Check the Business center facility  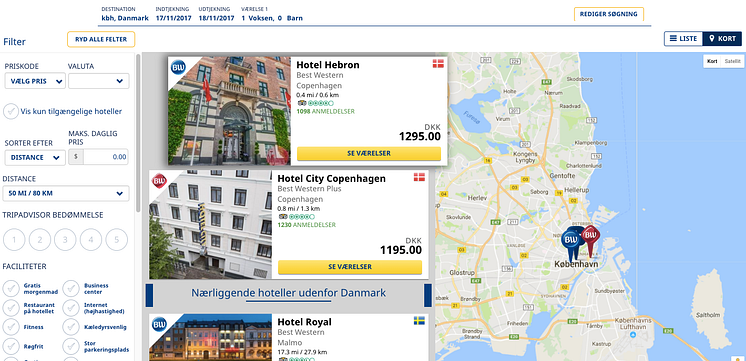(x=71, y=288)
